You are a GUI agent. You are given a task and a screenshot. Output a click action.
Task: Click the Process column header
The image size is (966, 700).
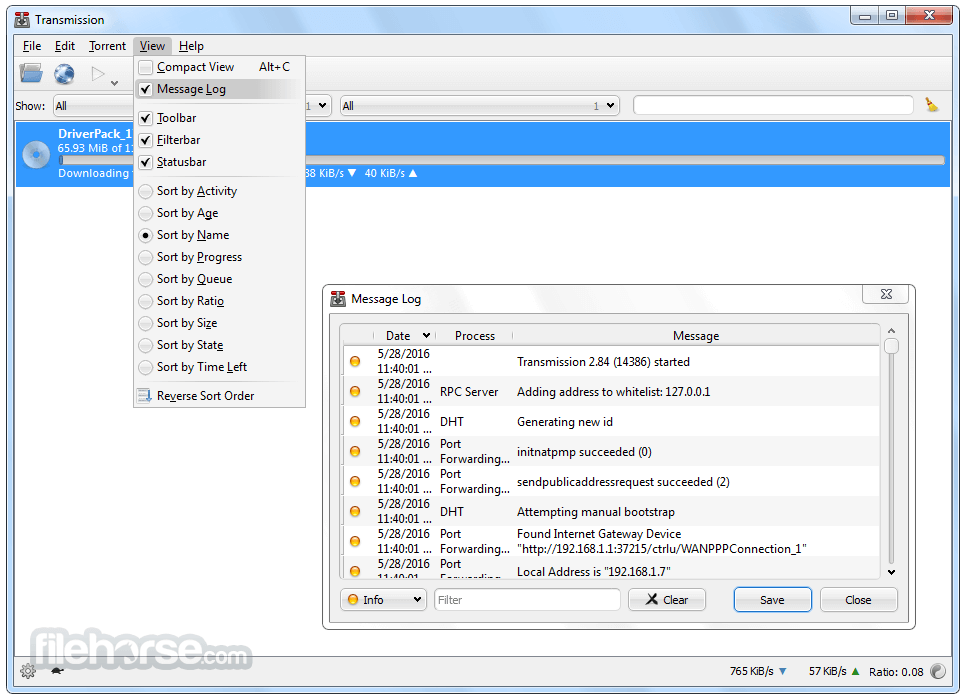[474, 336]
